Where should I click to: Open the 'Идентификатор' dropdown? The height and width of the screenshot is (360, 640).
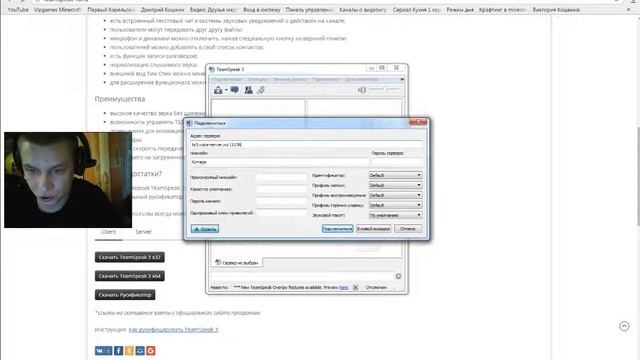click(396, 175)
